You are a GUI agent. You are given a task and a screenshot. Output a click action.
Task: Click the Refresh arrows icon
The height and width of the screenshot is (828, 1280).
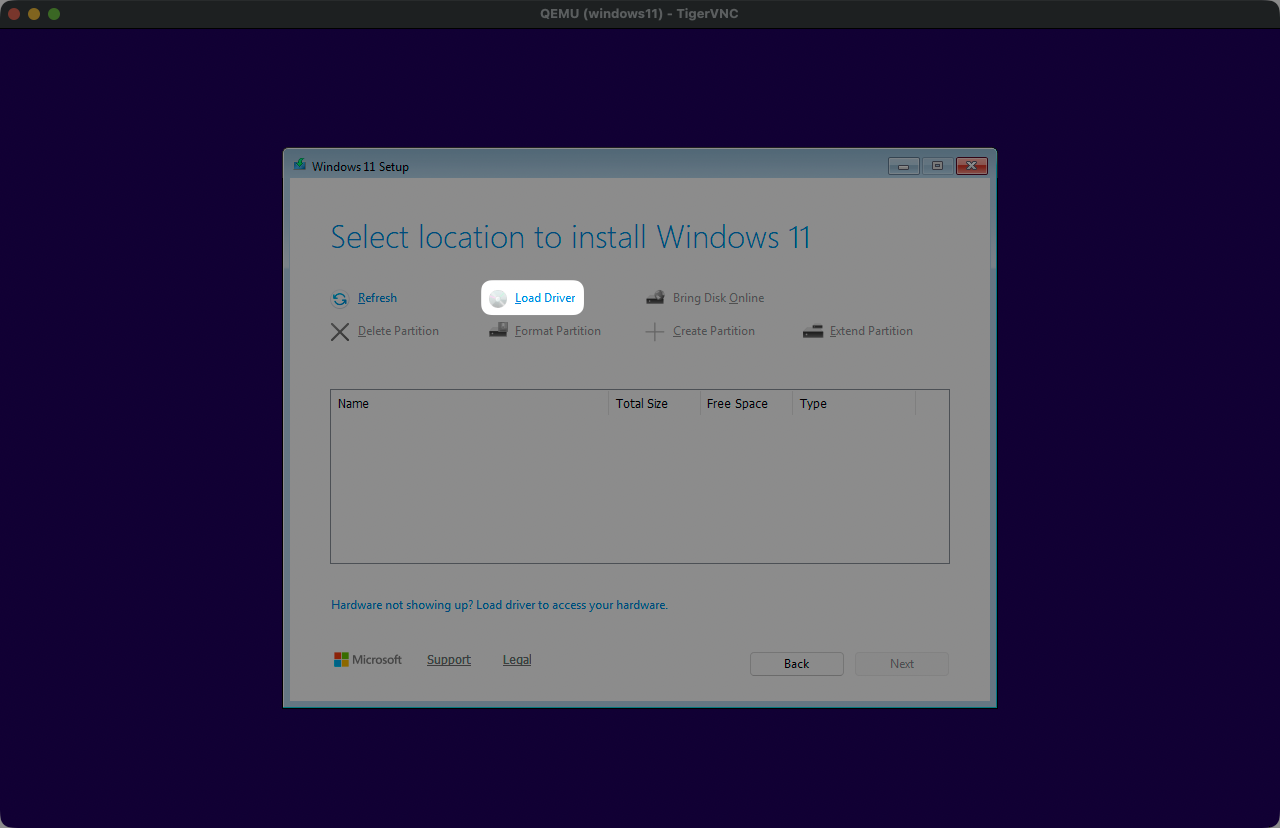340,299
